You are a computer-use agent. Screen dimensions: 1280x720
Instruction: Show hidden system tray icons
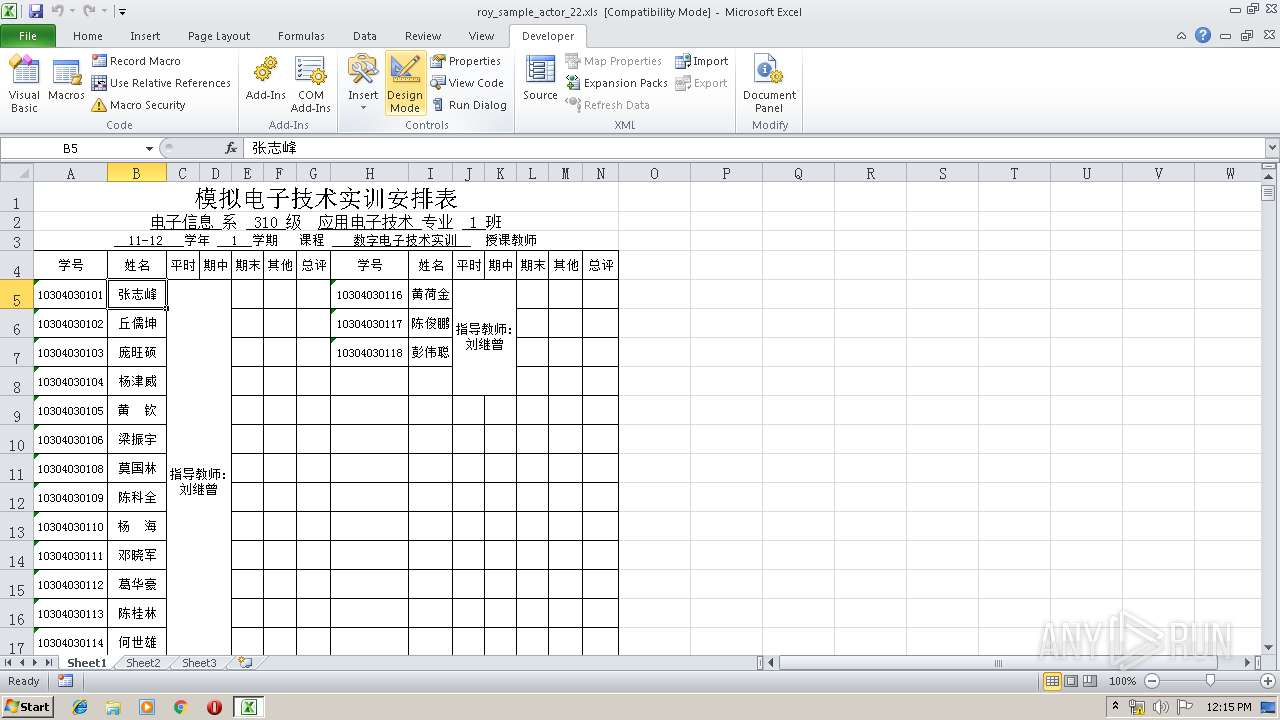tap(1116, 706)
